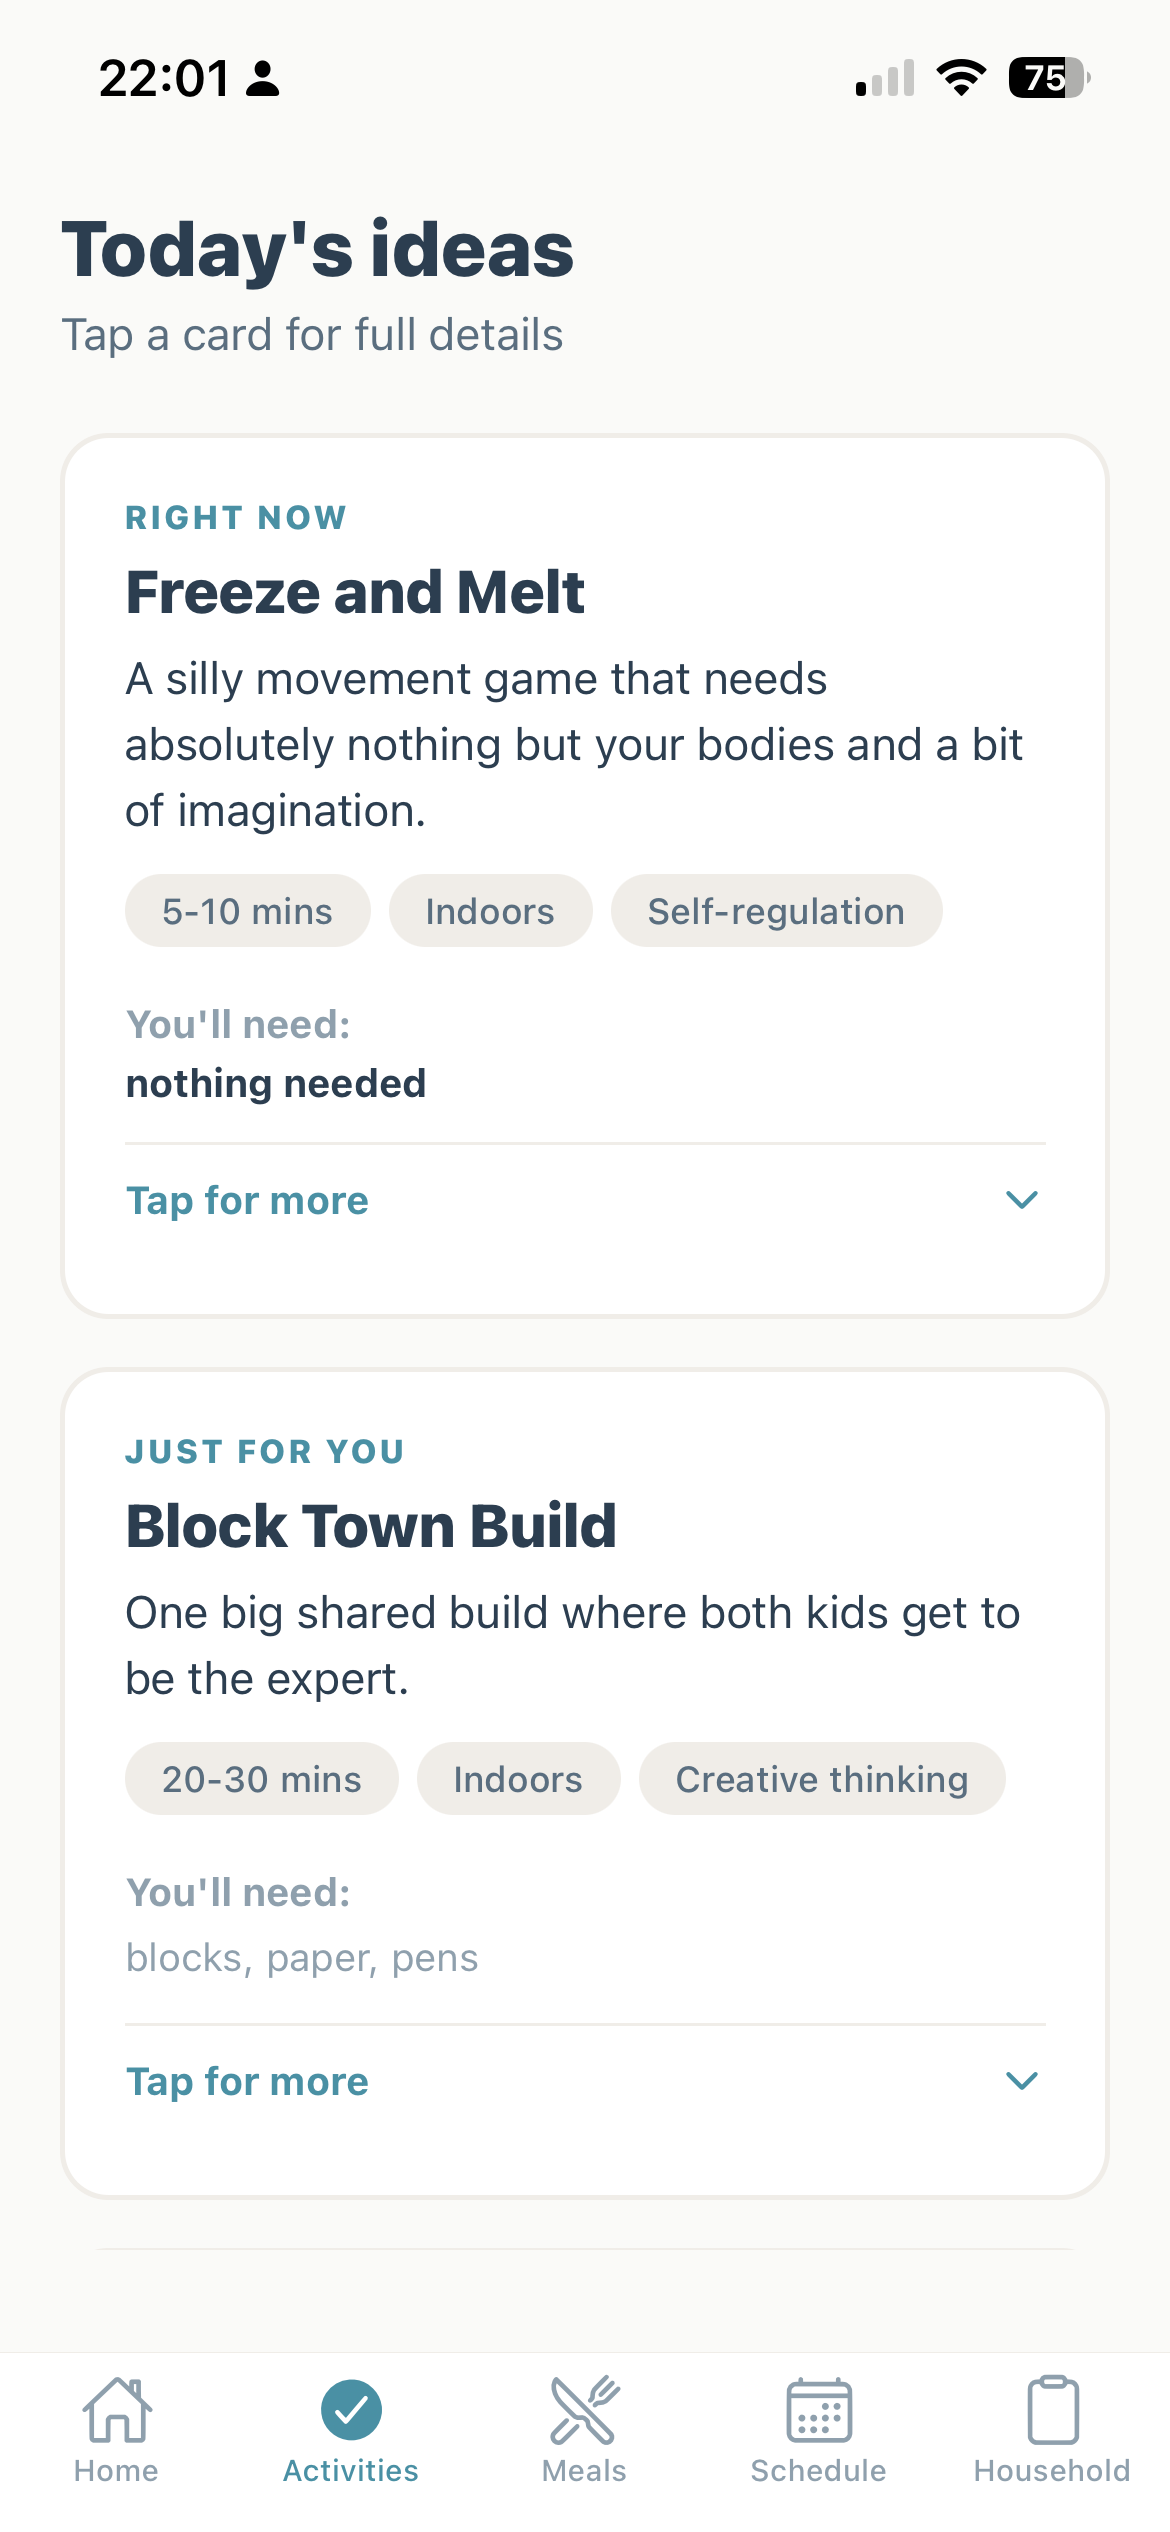This screenshot has height=2532, width=1170.
Task: Tap the battery indicator in status bar
Action: coord(1049,78)
